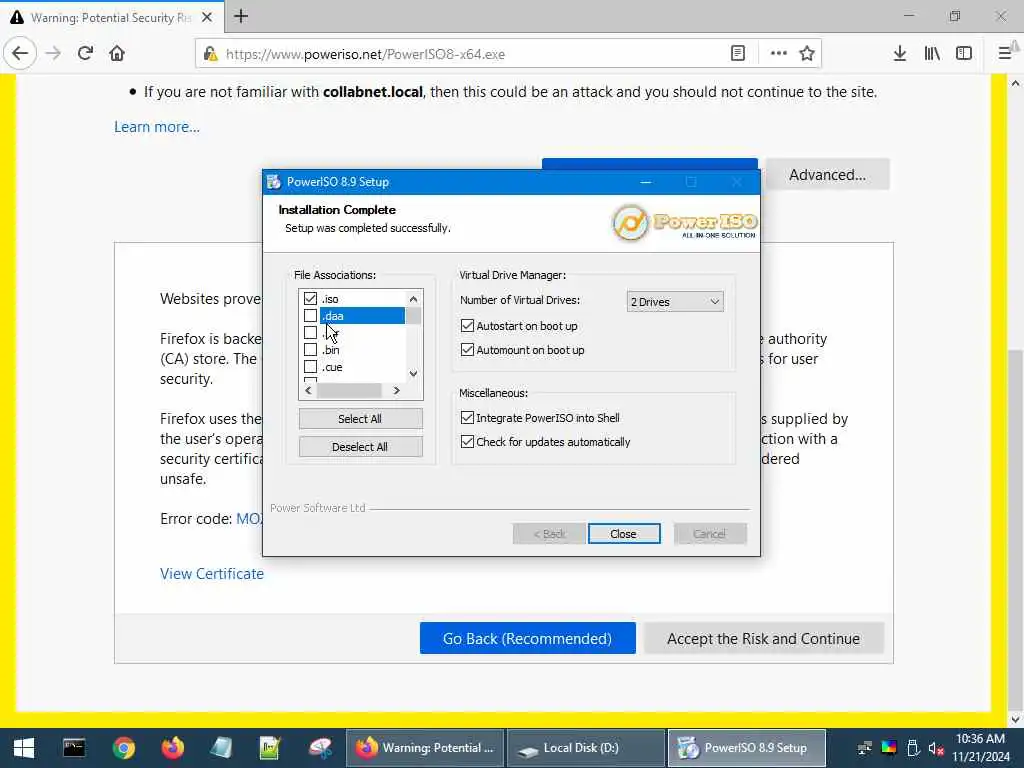Open the green notepad app on taskbar

pyautogui.click(x=270, y=748)
